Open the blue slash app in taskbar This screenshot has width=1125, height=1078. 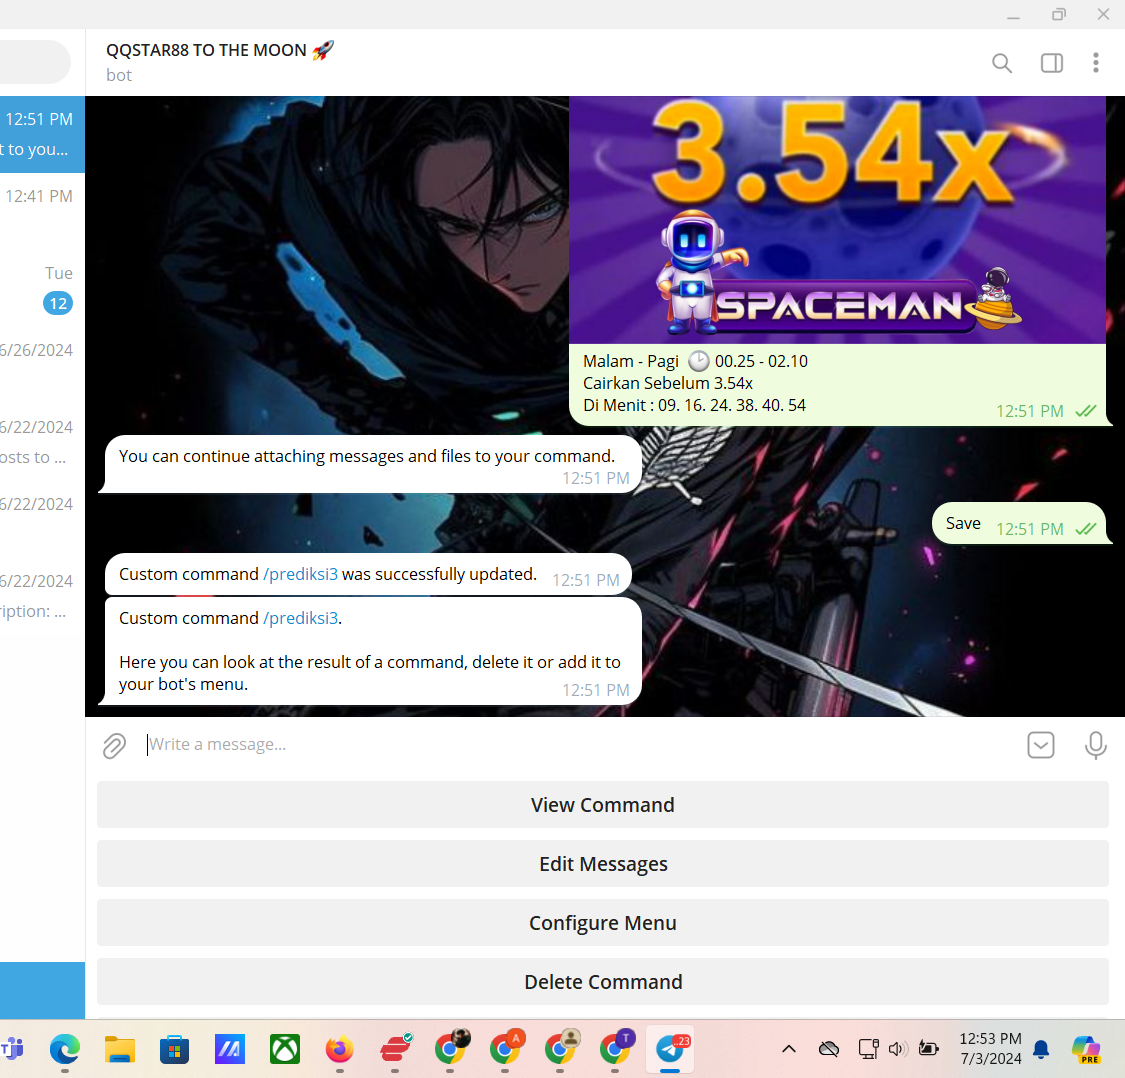[x=230, y=1049]
